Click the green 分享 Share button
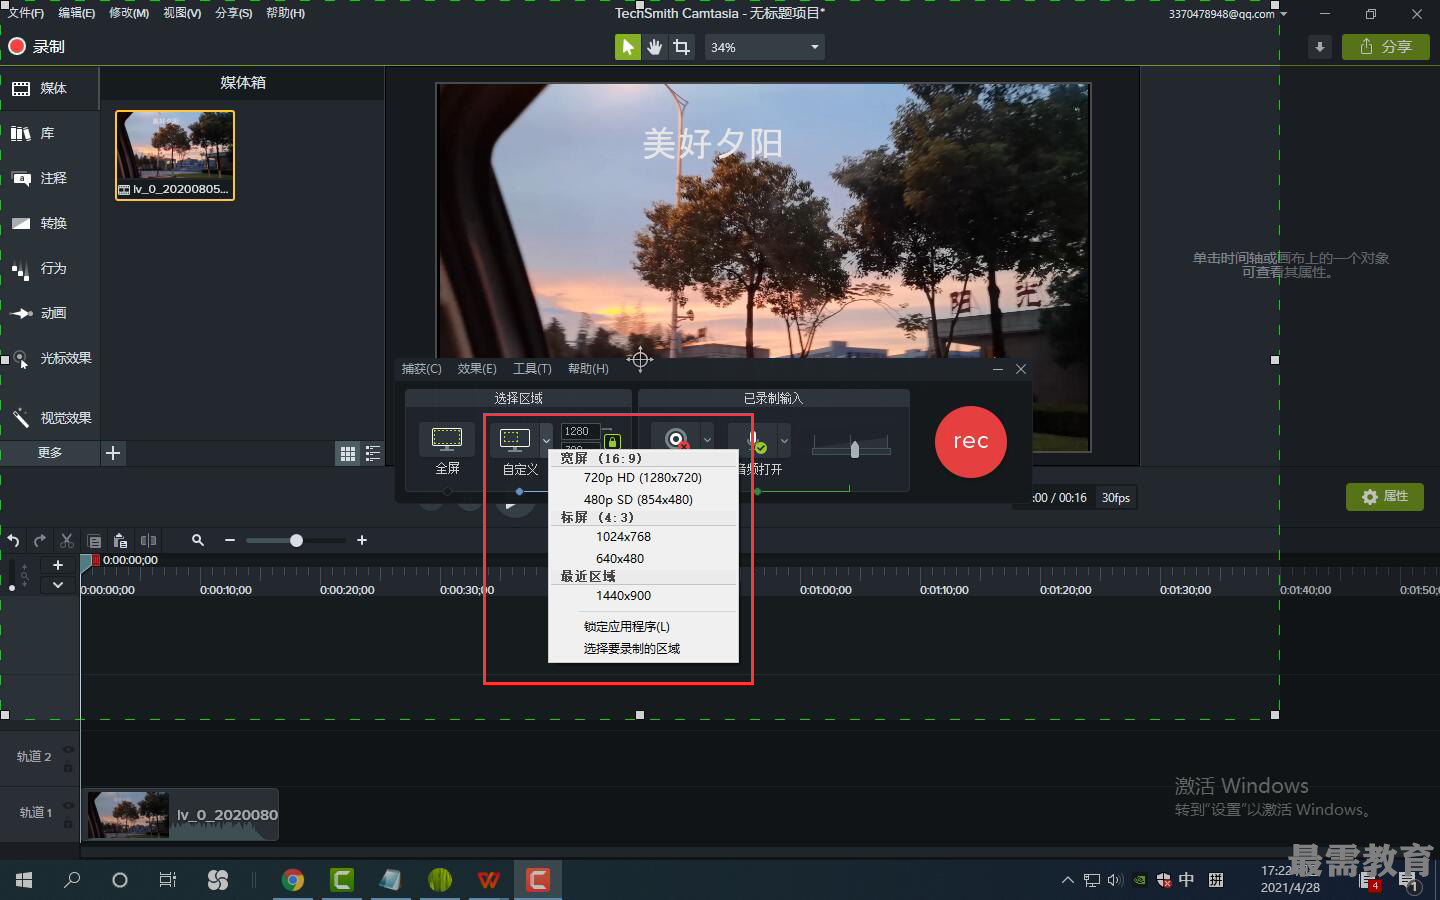Viewport: 1440px width, 900px height. click(x=1386, y=47)
